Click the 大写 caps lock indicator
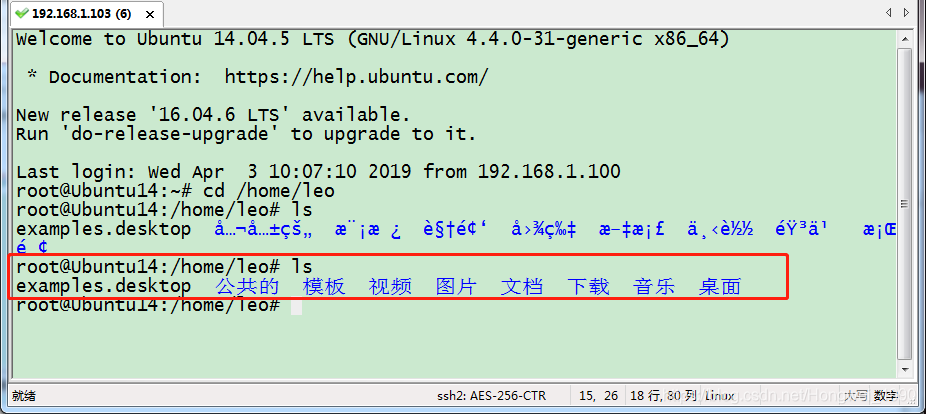This screenshot has width=926, height=414. point(855,396)
